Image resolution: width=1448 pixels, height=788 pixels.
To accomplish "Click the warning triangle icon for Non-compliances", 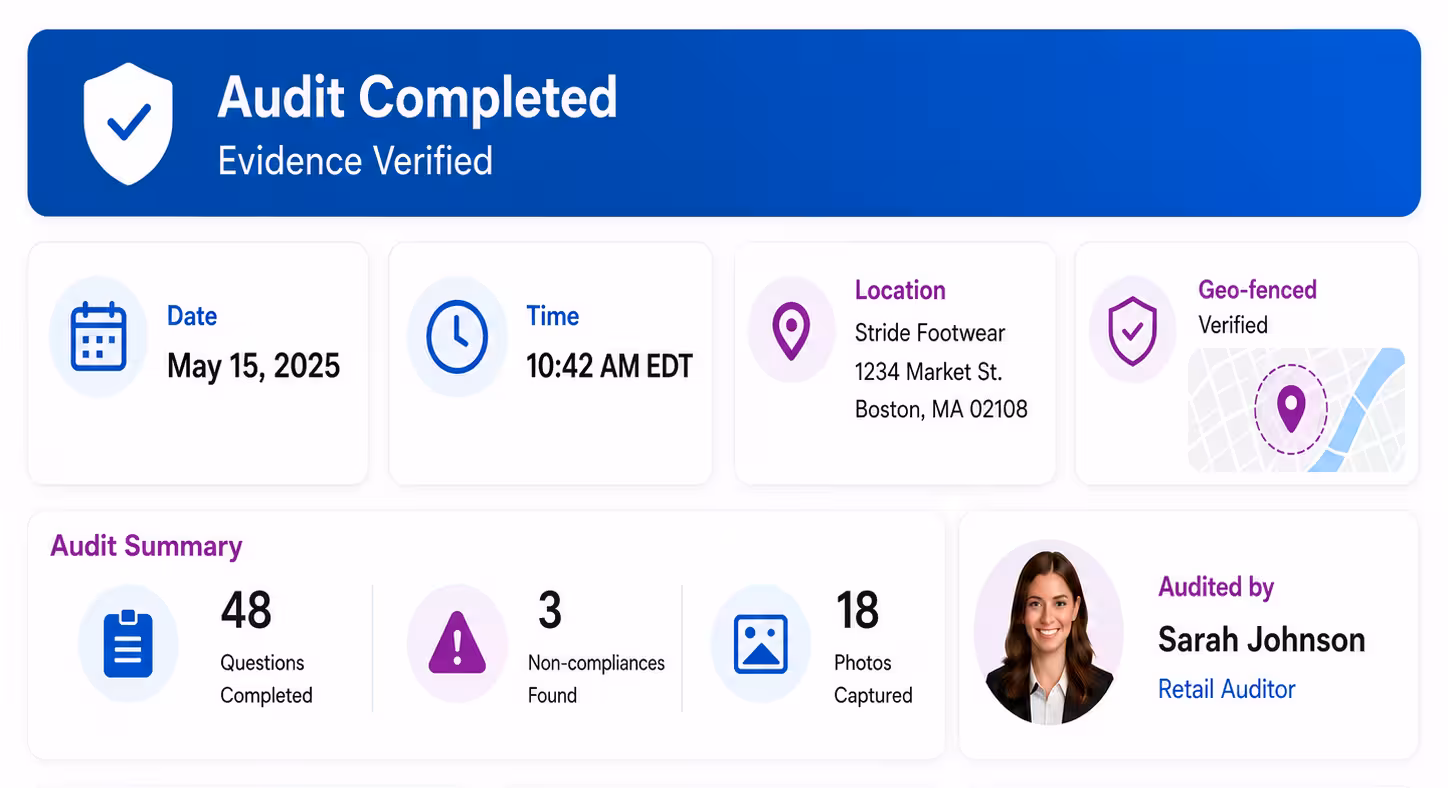I will click(x=457, y=643).
